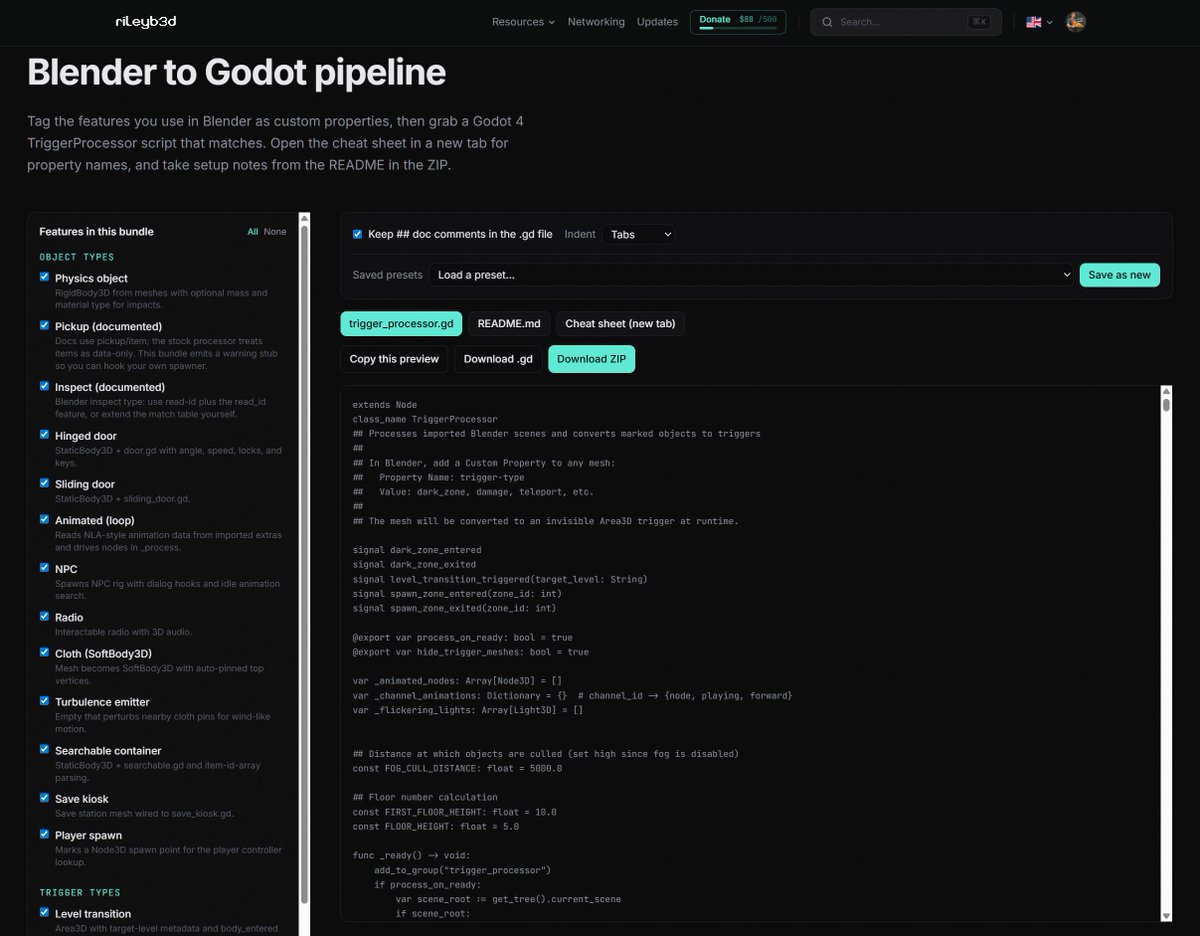Open the Updates page
Viewport: 1200px width, 936px height.
pos(657,22)
